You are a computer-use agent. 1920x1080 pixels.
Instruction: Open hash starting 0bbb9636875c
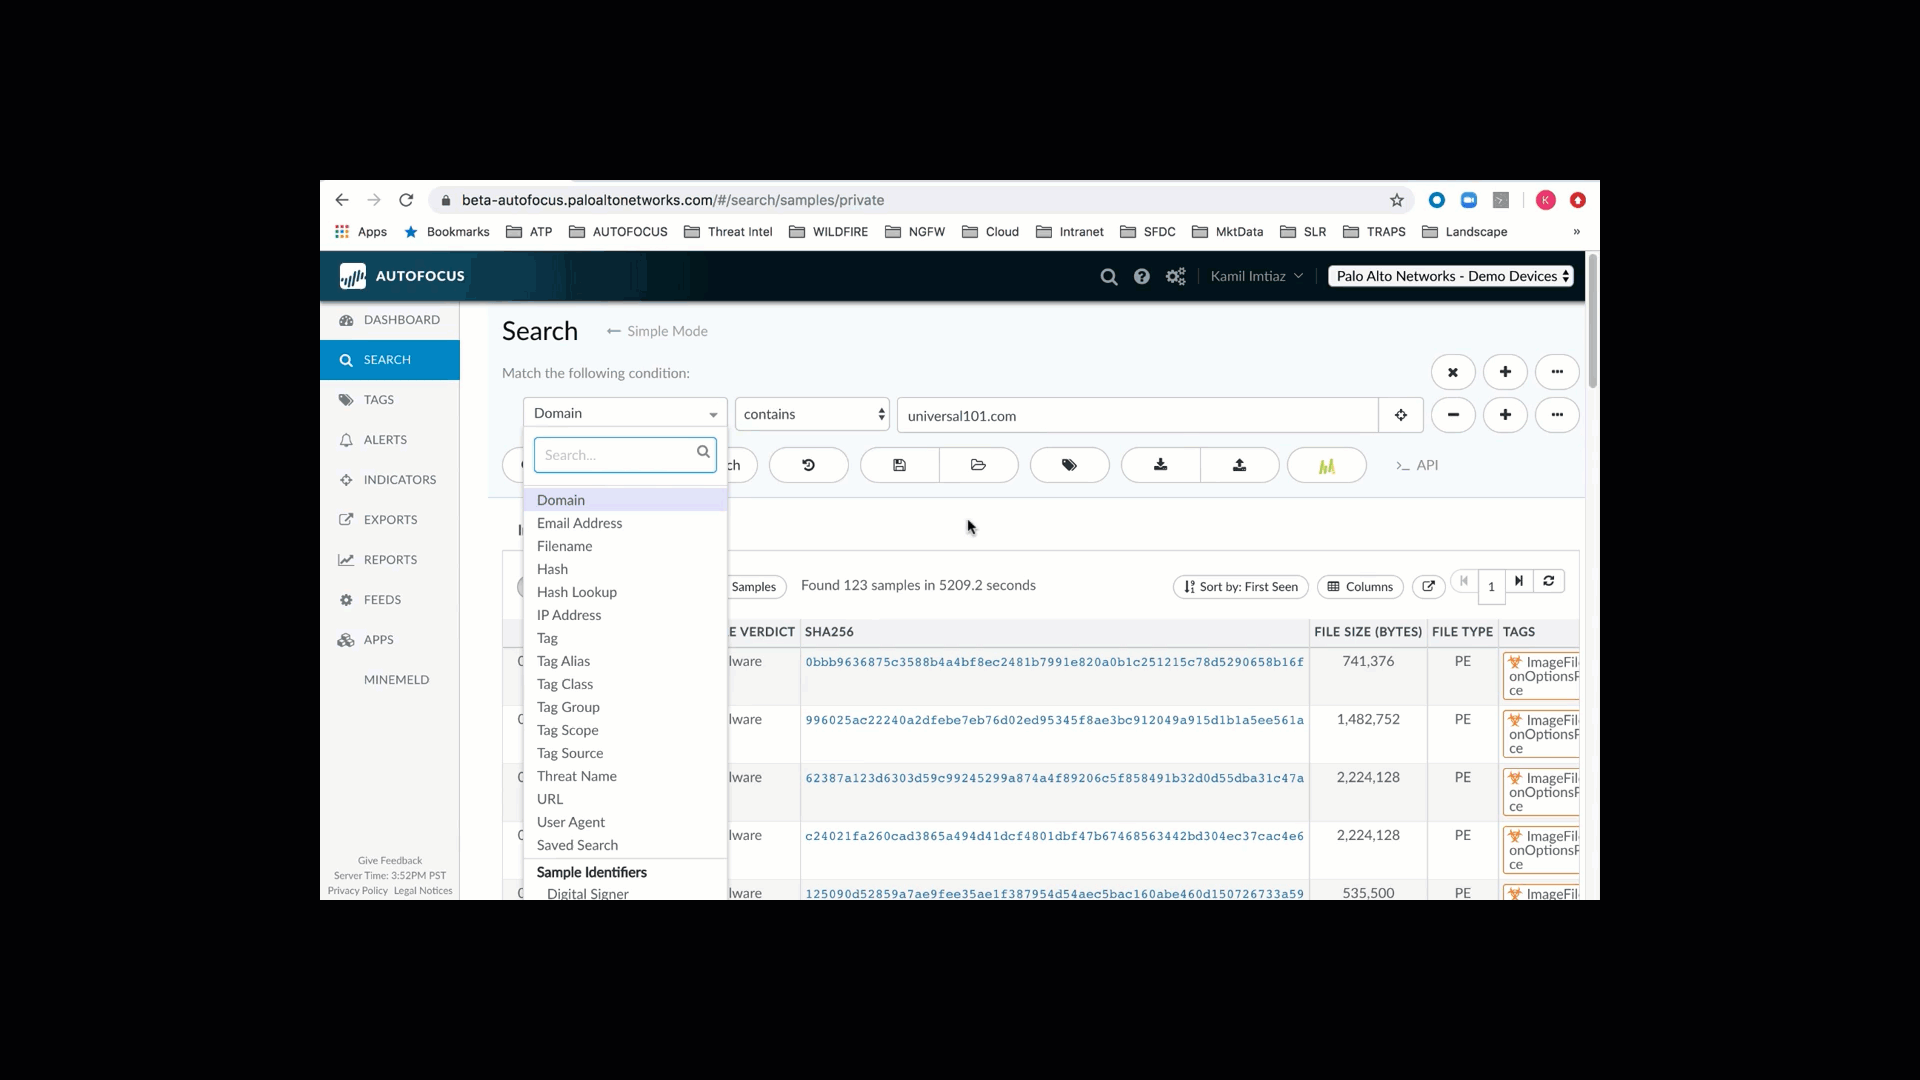[x=1054, y=662]
